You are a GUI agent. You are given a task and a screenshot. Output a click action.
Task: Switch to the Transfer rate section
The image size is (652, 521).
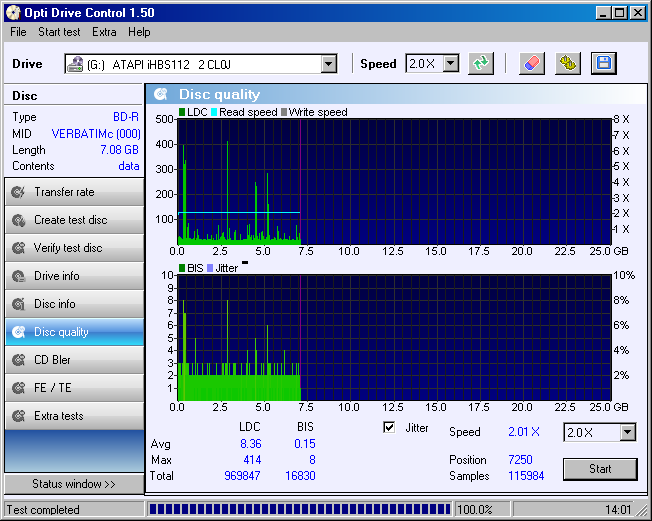coord(74,192)
